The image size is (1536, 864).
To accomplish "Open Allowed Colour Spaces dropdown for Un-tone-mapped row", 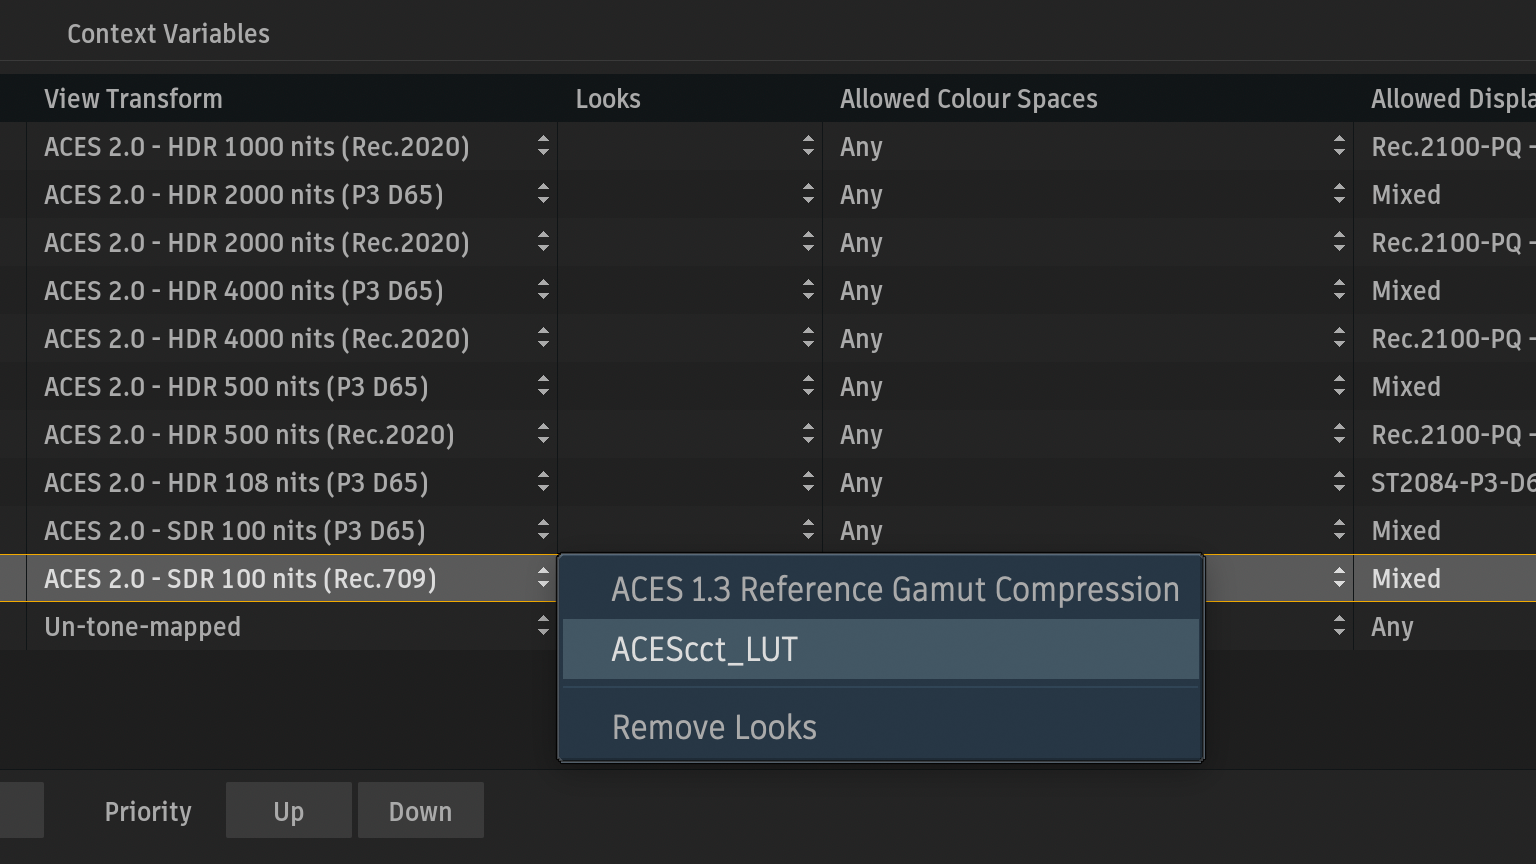I will (x=1339, y=627).
